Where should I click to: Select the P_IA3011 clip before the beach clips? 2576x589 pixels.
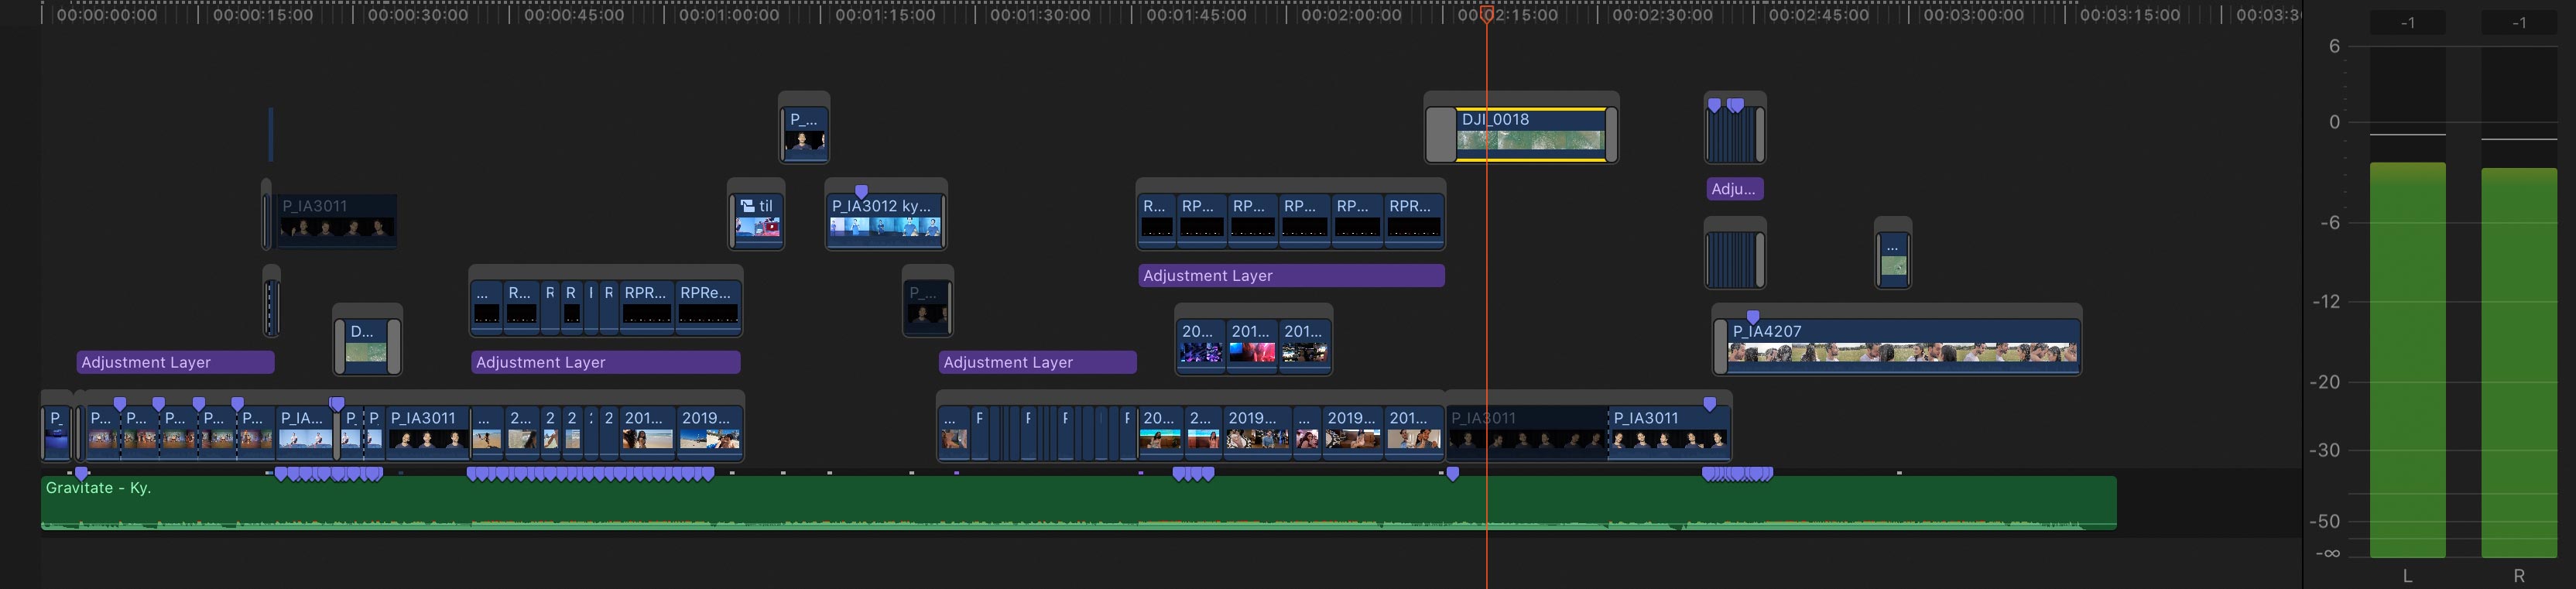427,433
